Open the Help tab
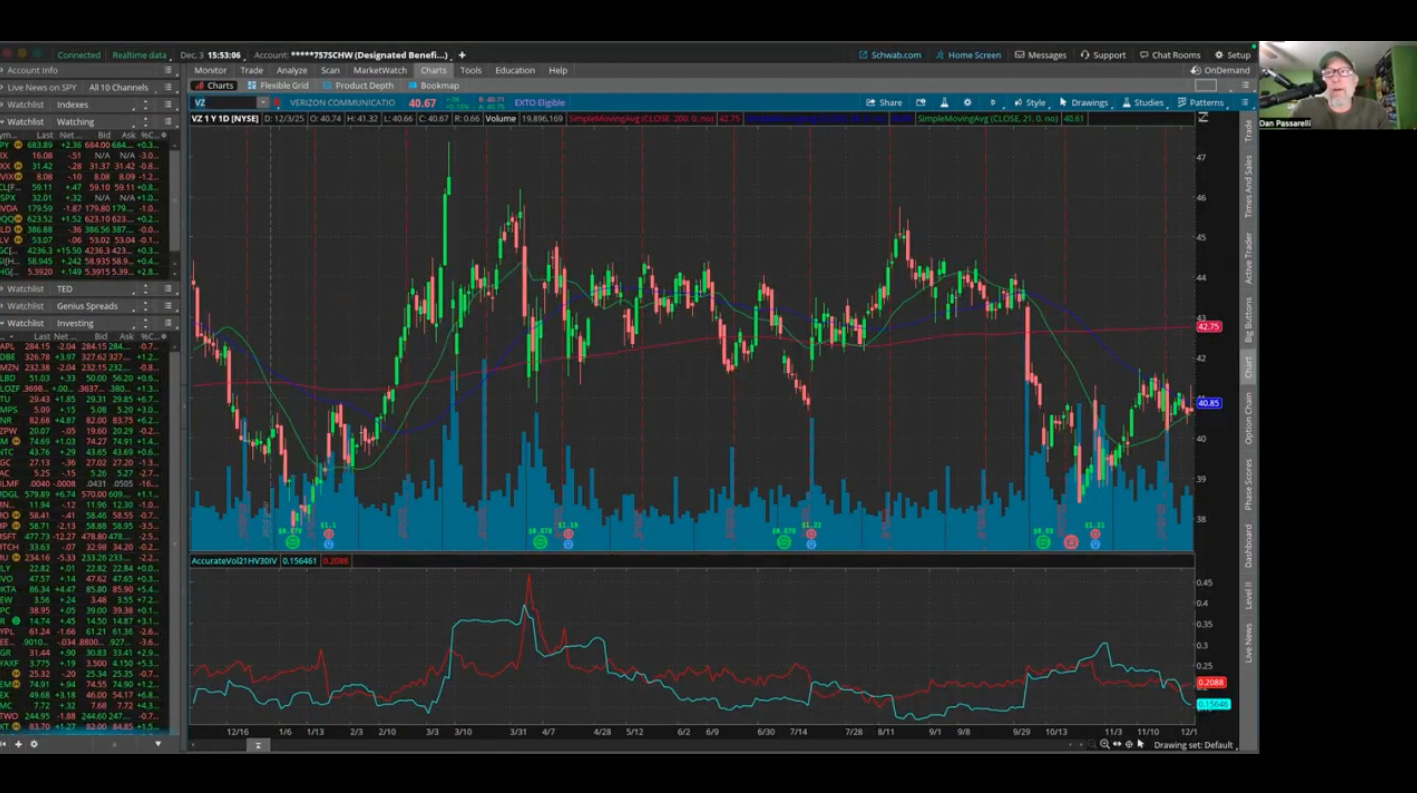 tap(558, 70)
